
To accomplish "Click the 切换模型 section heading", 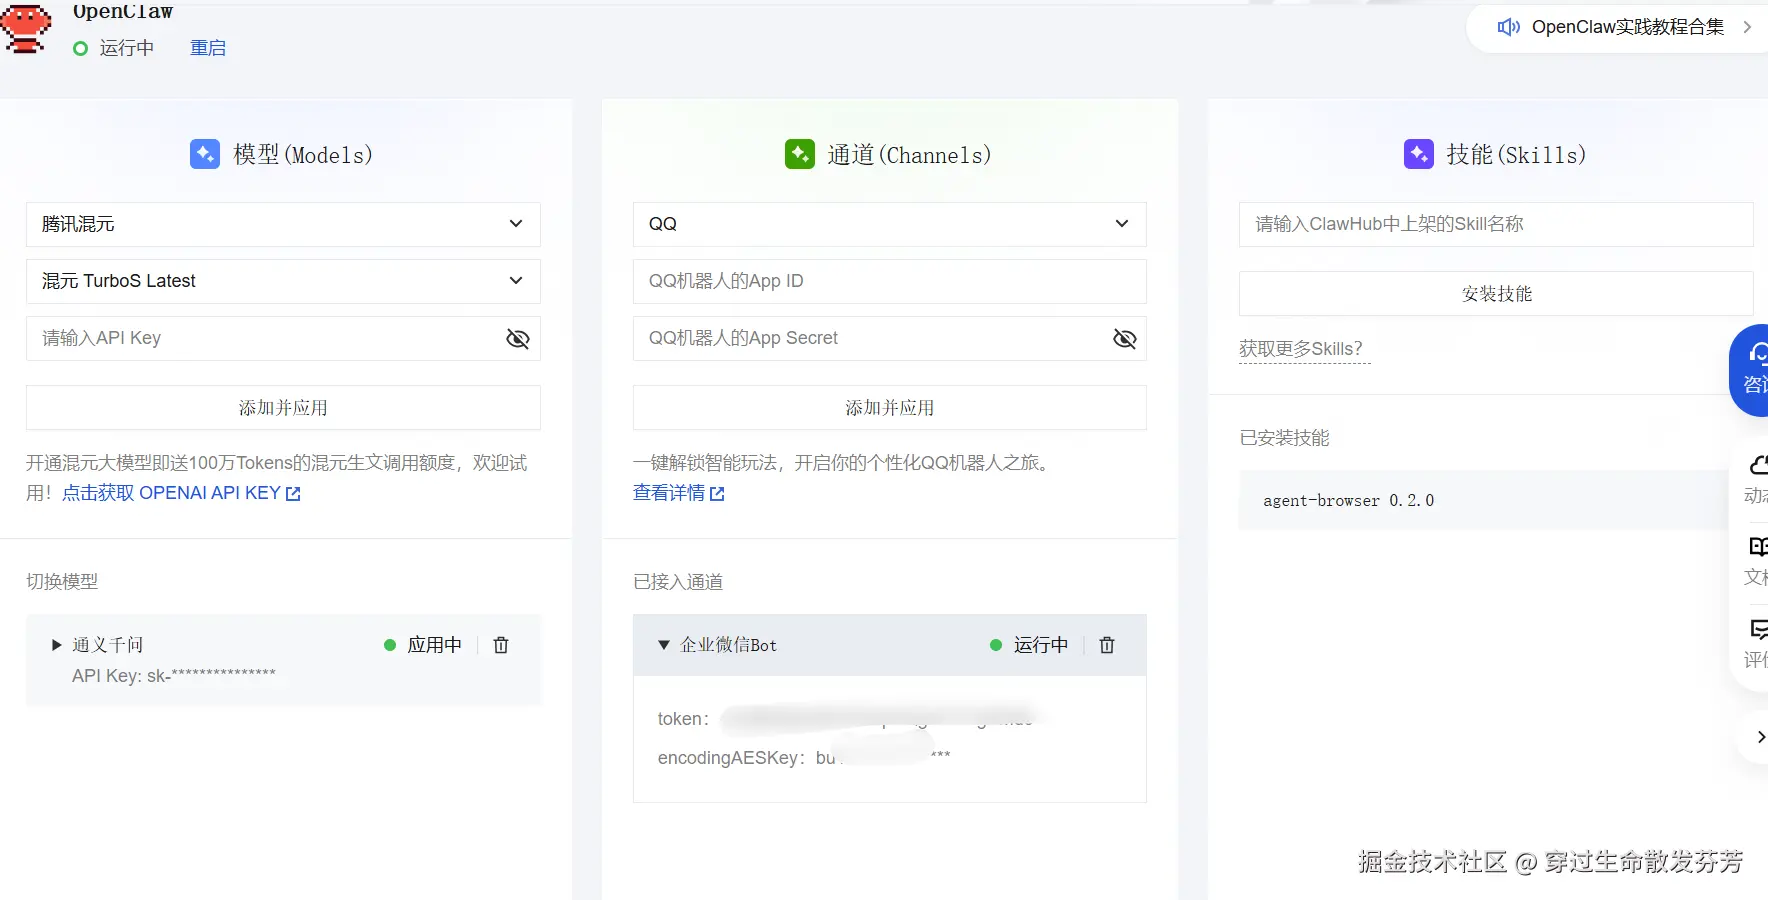I will [x=62, y=582].
